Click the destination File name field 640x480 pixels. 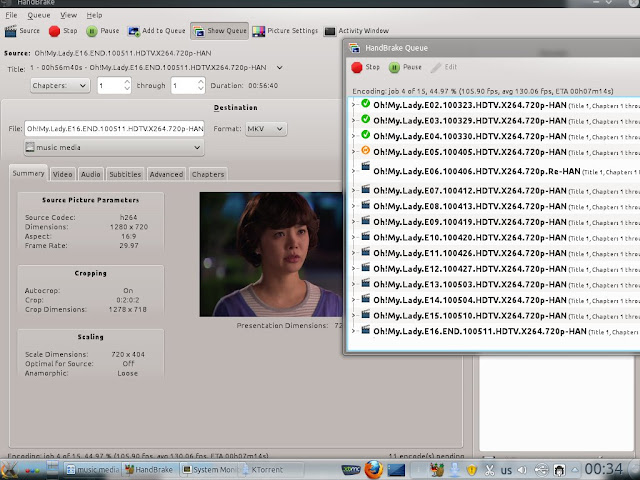pos(113,128)
